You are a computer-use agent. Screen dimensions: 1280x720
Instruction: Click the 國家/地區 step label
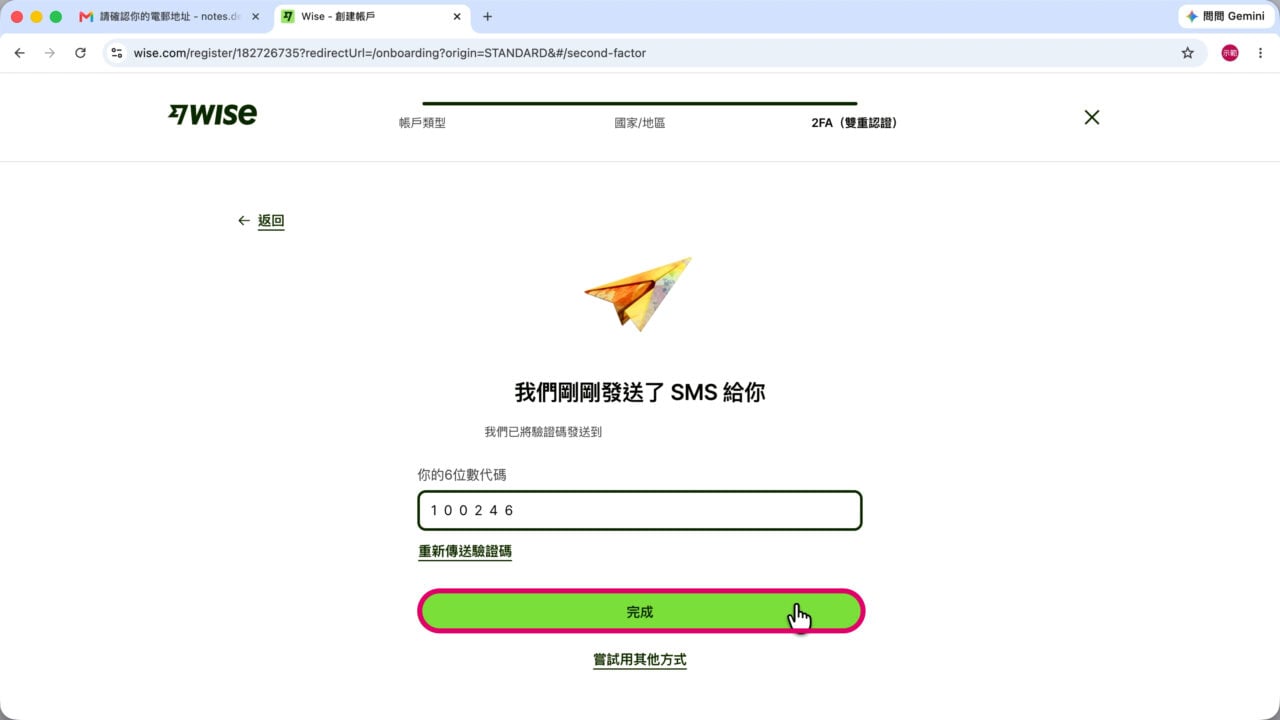point(640,123)
